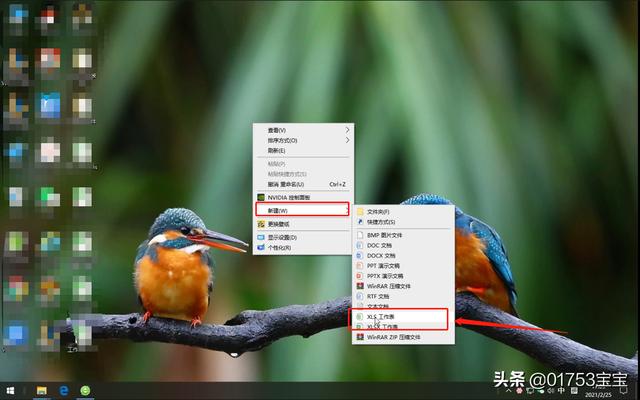Create a new 快捷方式(S) shortcut

point(381,222)
